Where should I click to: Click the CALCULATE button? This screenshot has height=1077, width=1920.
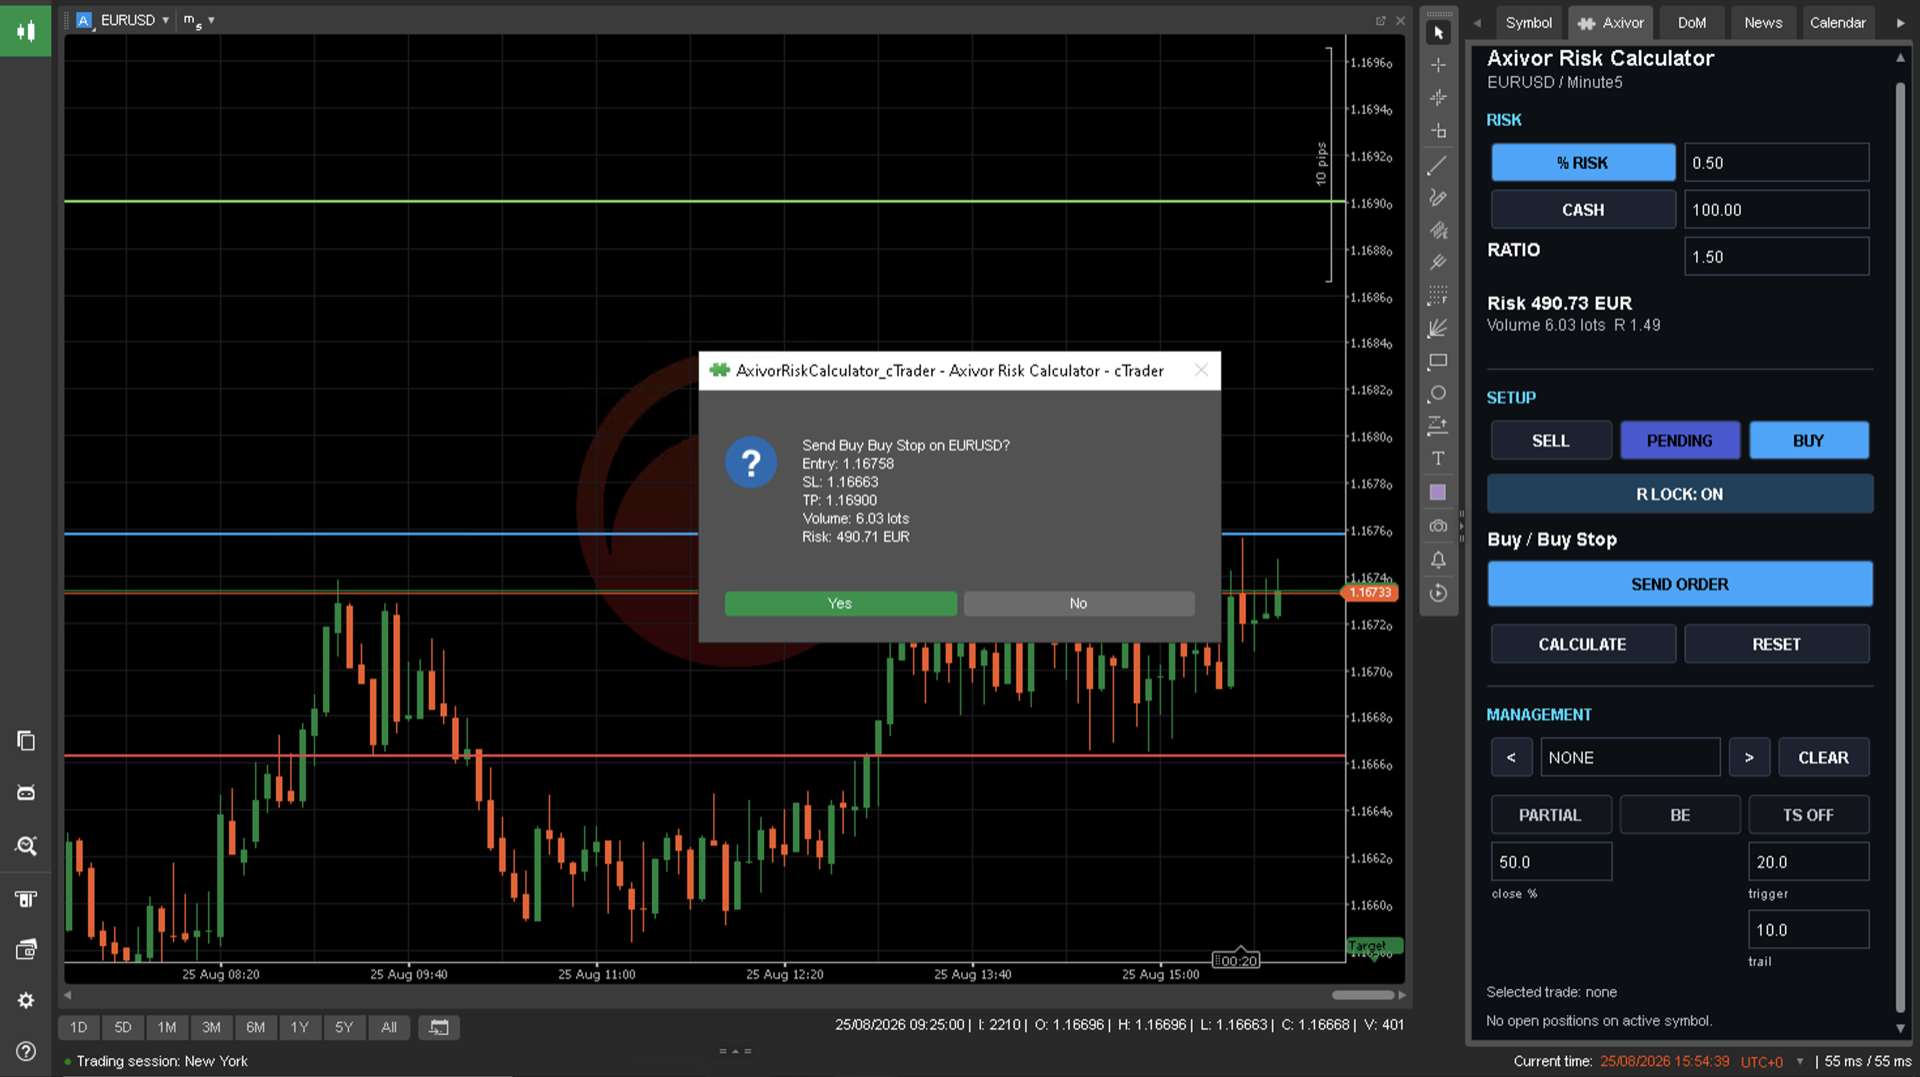tap(1583, 645)
